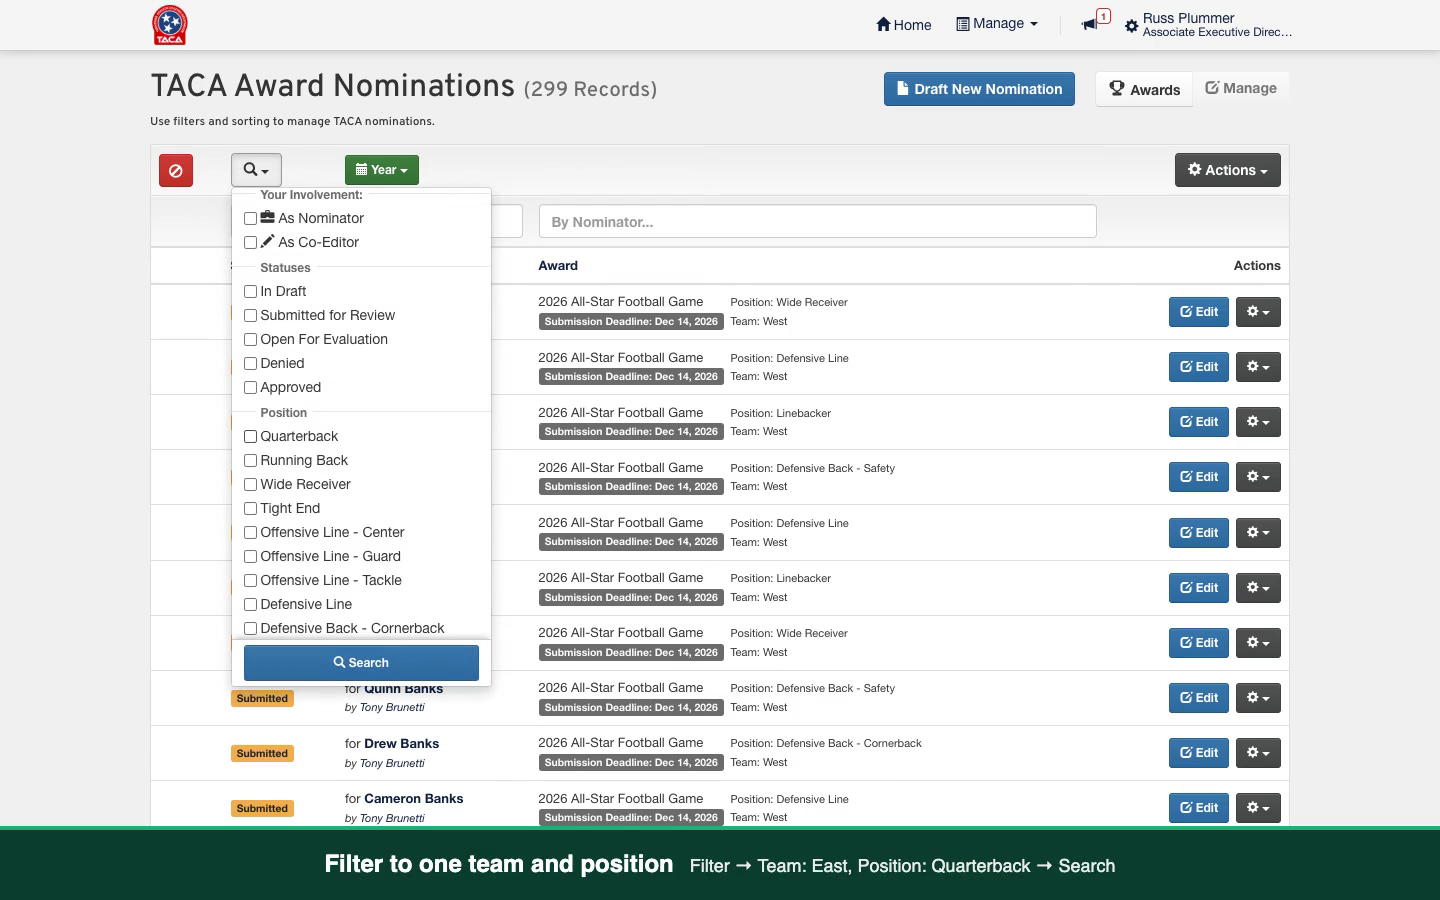The width and height of the screenshot is (1440, 900).
Task: Edit the Wide Receiver nomination in first row
Action: pyautogui.click(x=1198, y=312)
